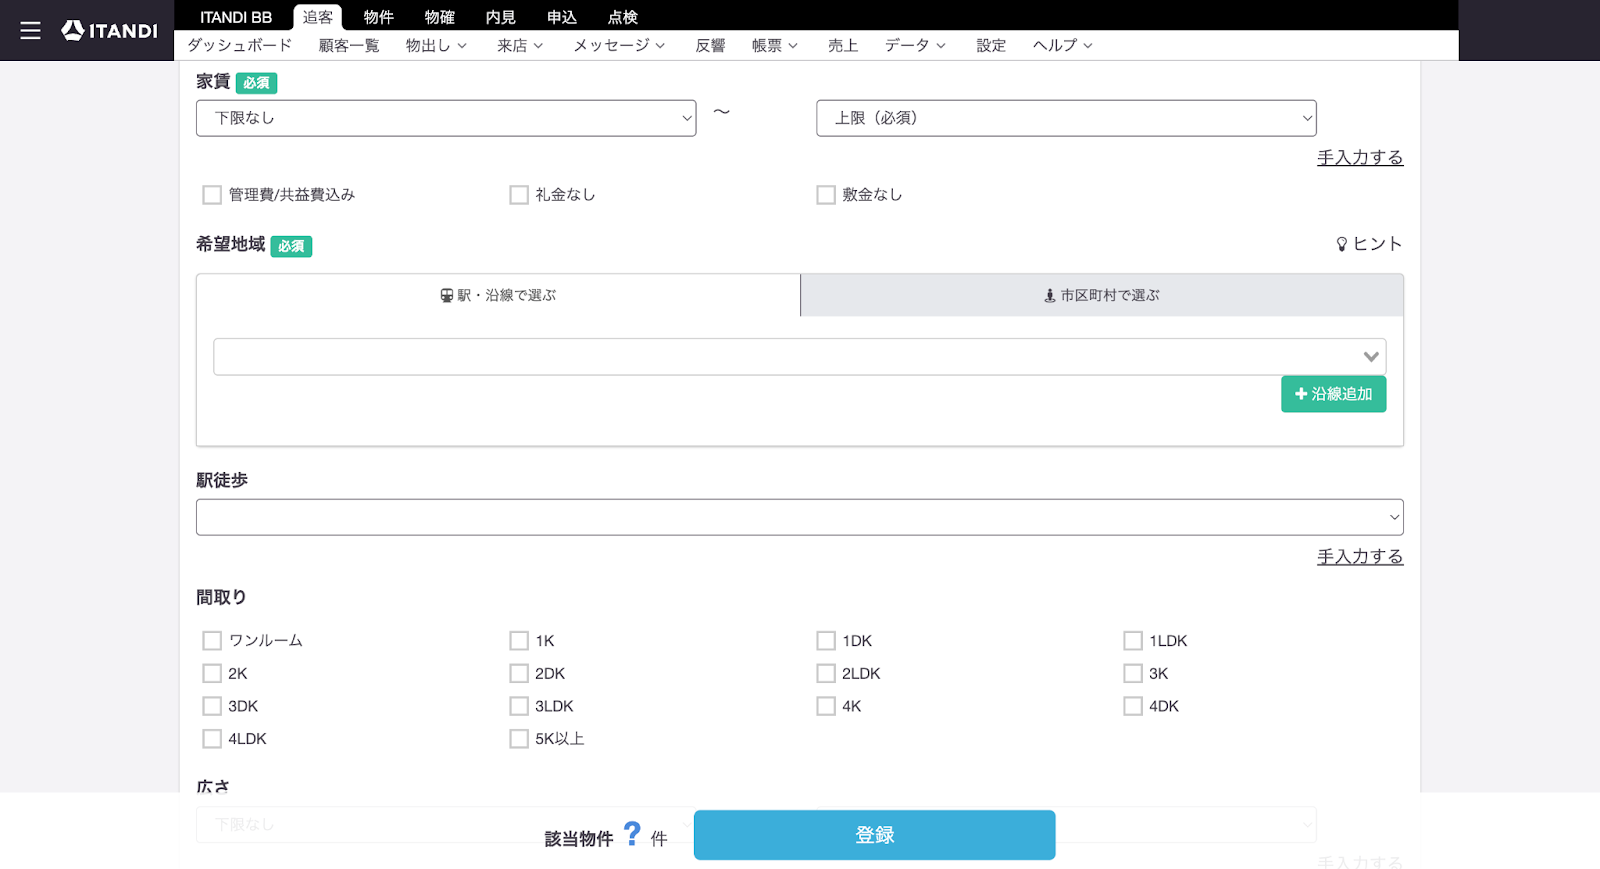The image size is (1600, 869).
Task: Open the 上限（必須）rent maximum dropdown
Action: (1066, 118)
